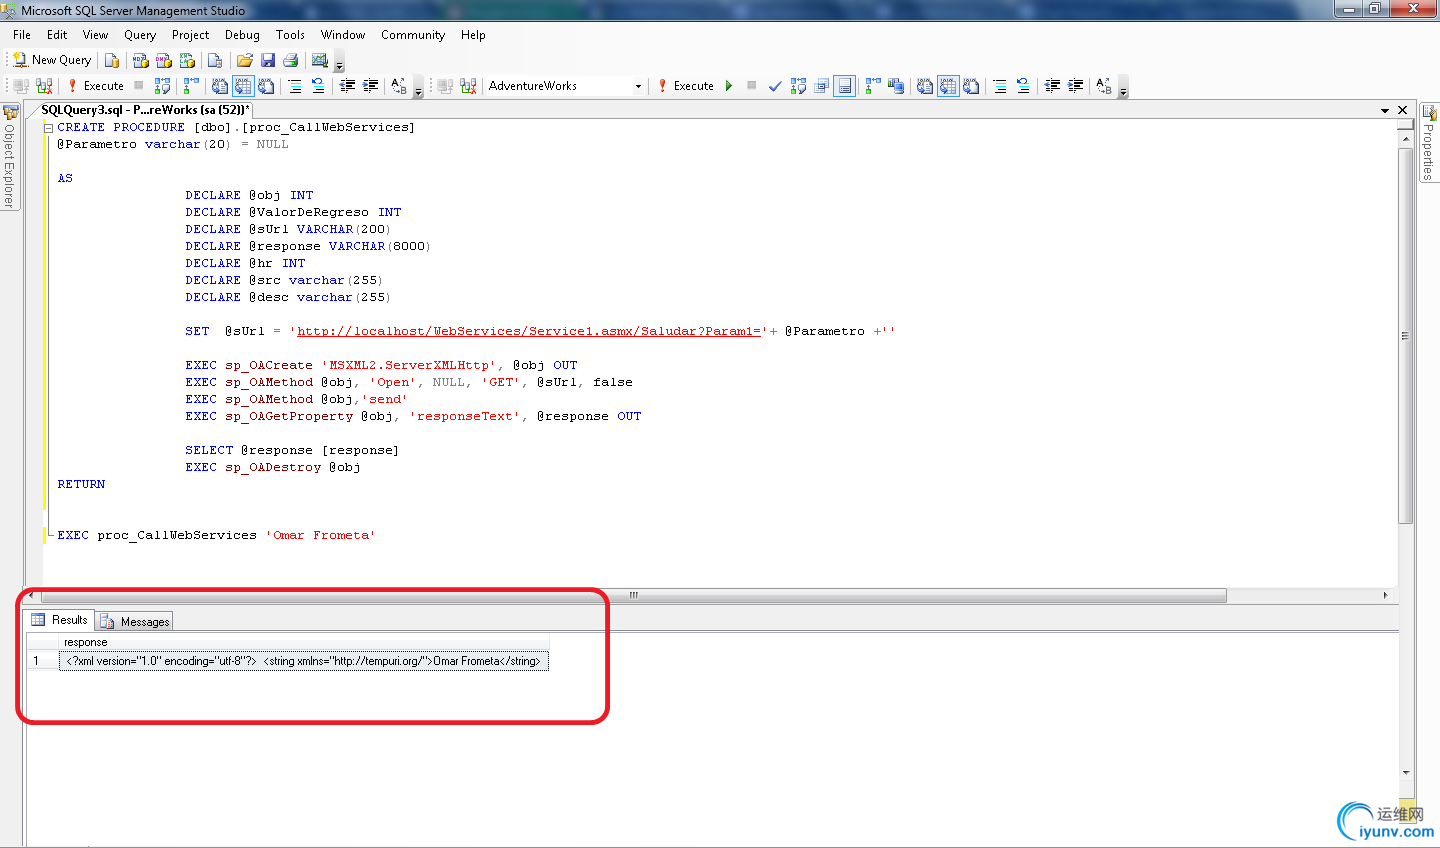Start a SQL Server Compact query
The image size is (1440, 848).
[215, 60]
